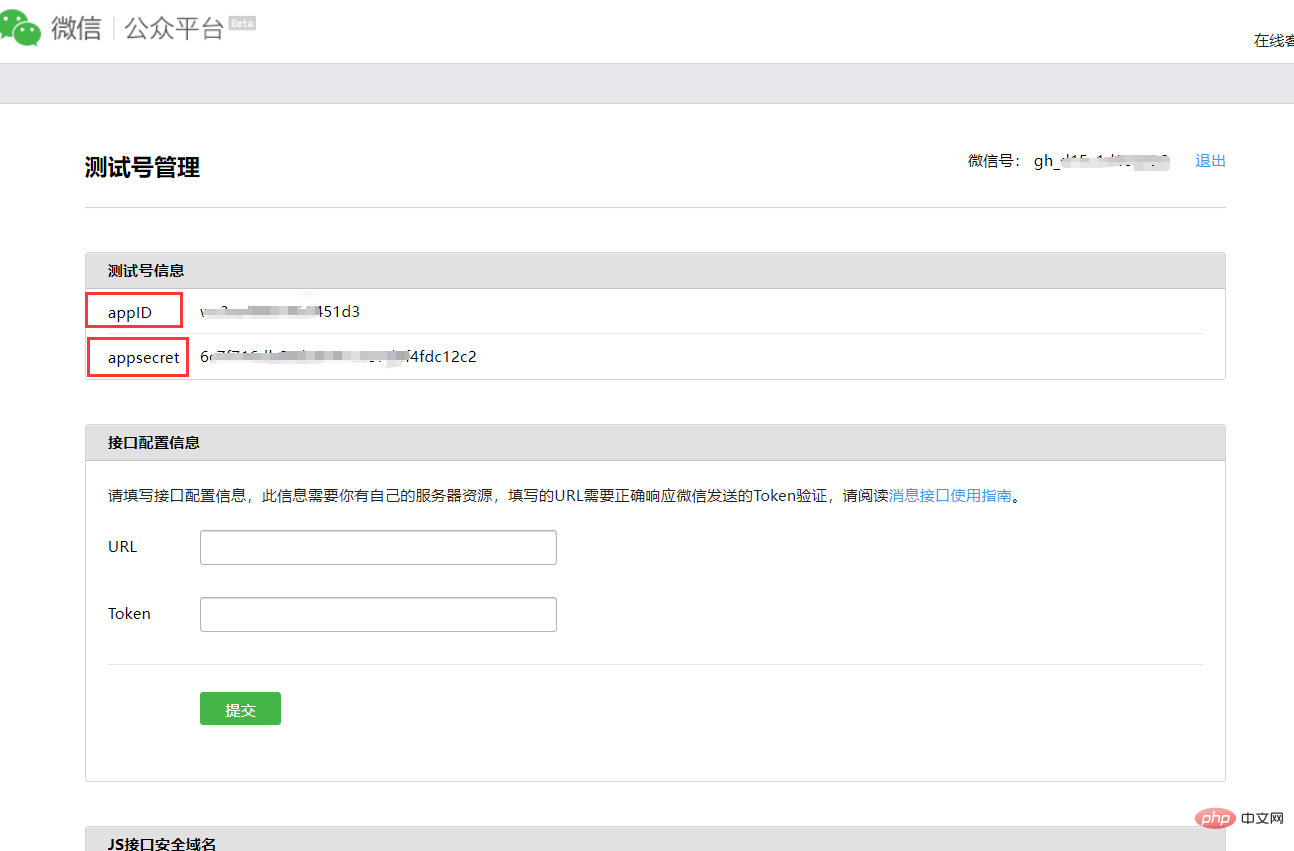
Task: Click the appsecret value ending in 4fdc12c2
Action: (338, 357)
